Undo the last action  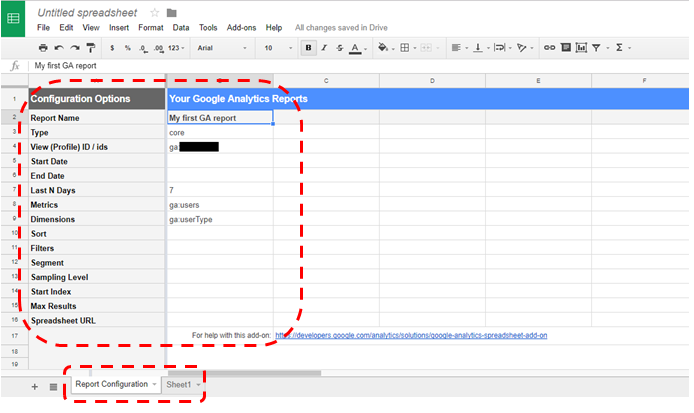pyautogui.click(x=59, y=48)
